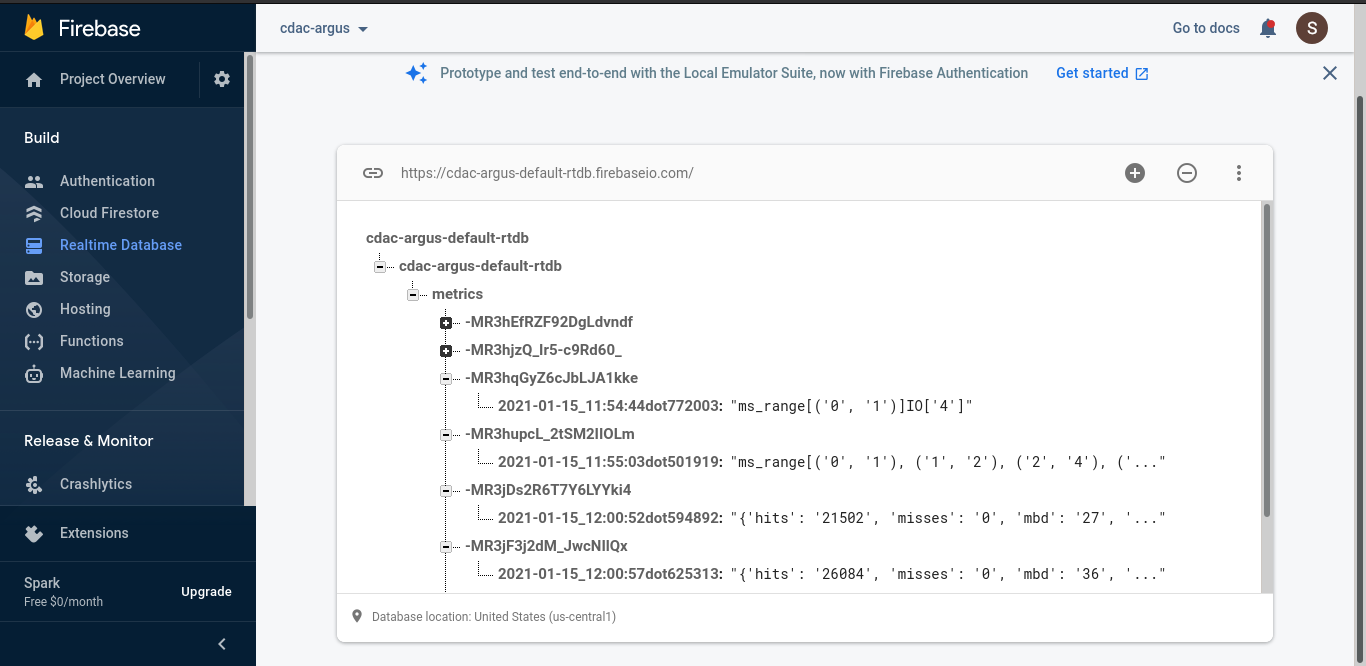Viewport: 1366px width, 666px height.
Task: Click the Release & Monitor heading
Action: click(89, 441)
